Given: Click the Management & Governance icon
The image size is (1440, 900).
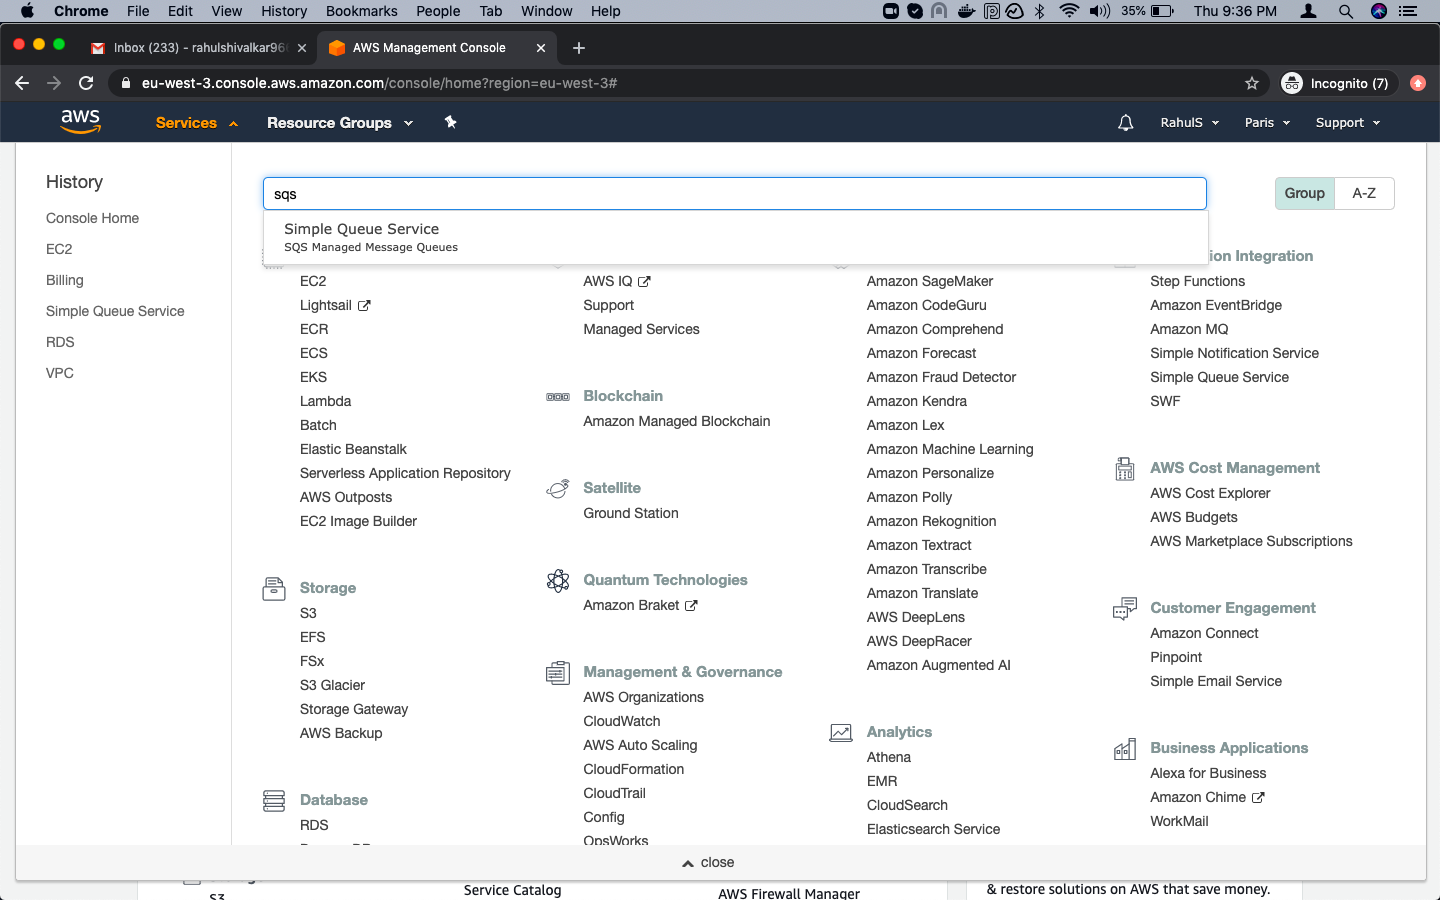Looking at the screenshot, I should pyautogui.click(x=558, y=673).
